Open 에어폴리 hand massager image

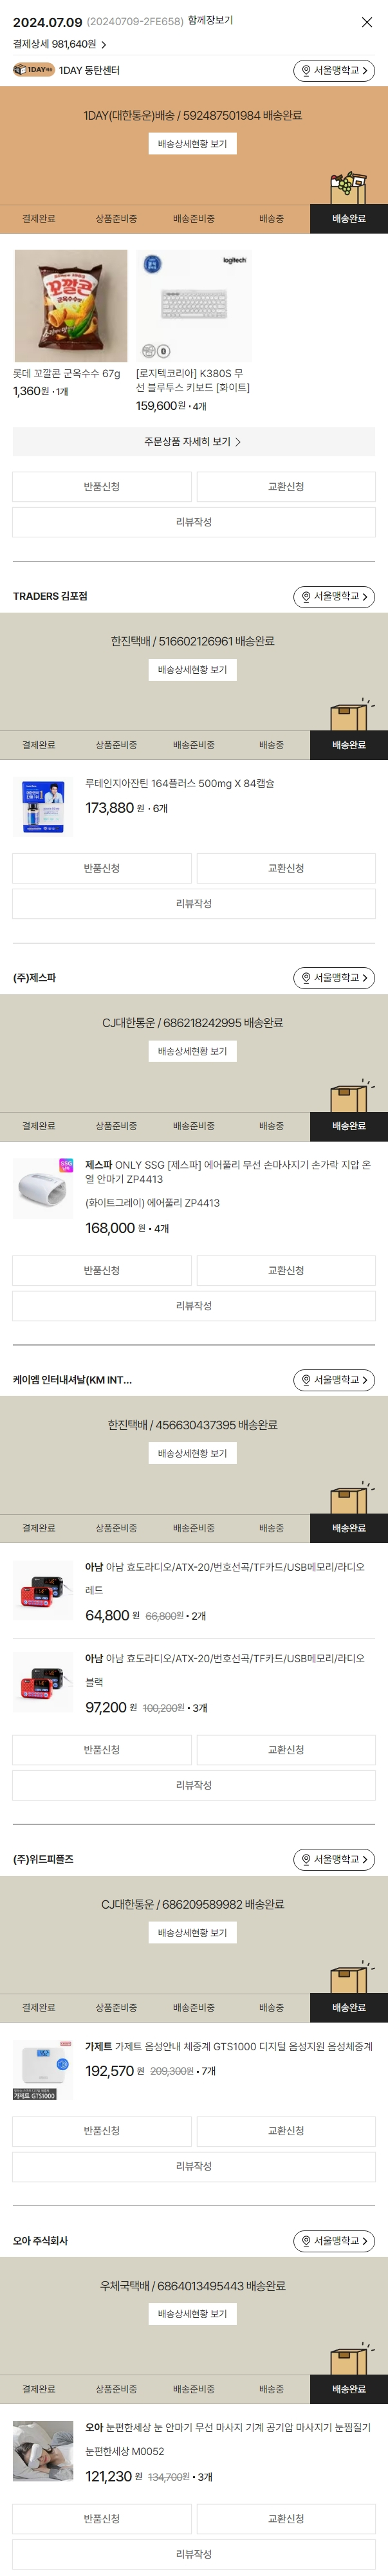point(43,1188)
